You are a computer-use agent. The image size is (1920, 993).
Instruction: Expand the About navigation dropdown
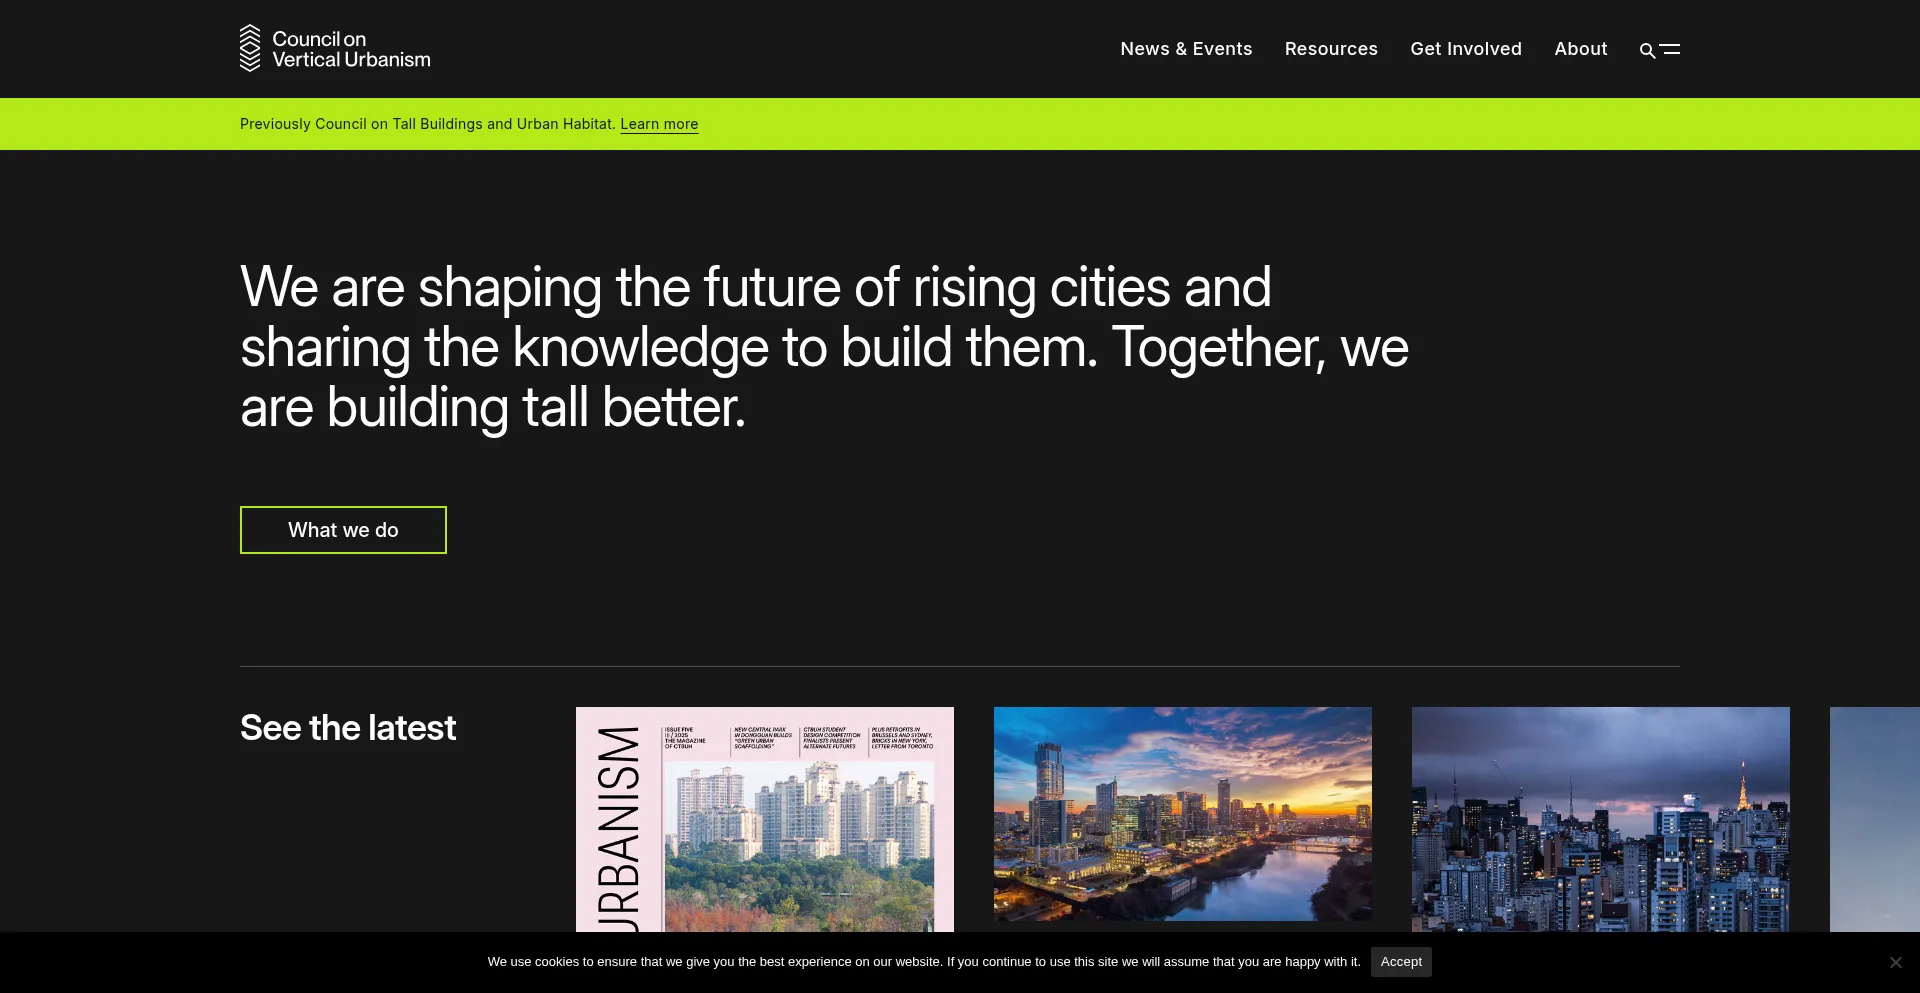[1580, 48]
